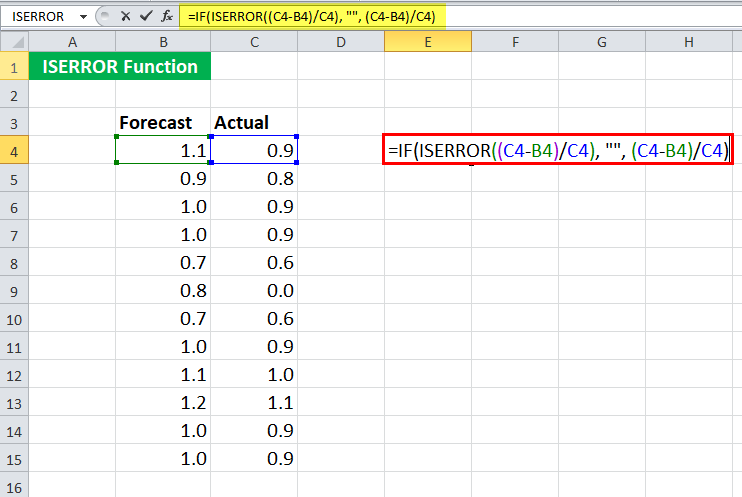Select column B header
Viewport: 742px width, 497px height.
click(163, 42)
